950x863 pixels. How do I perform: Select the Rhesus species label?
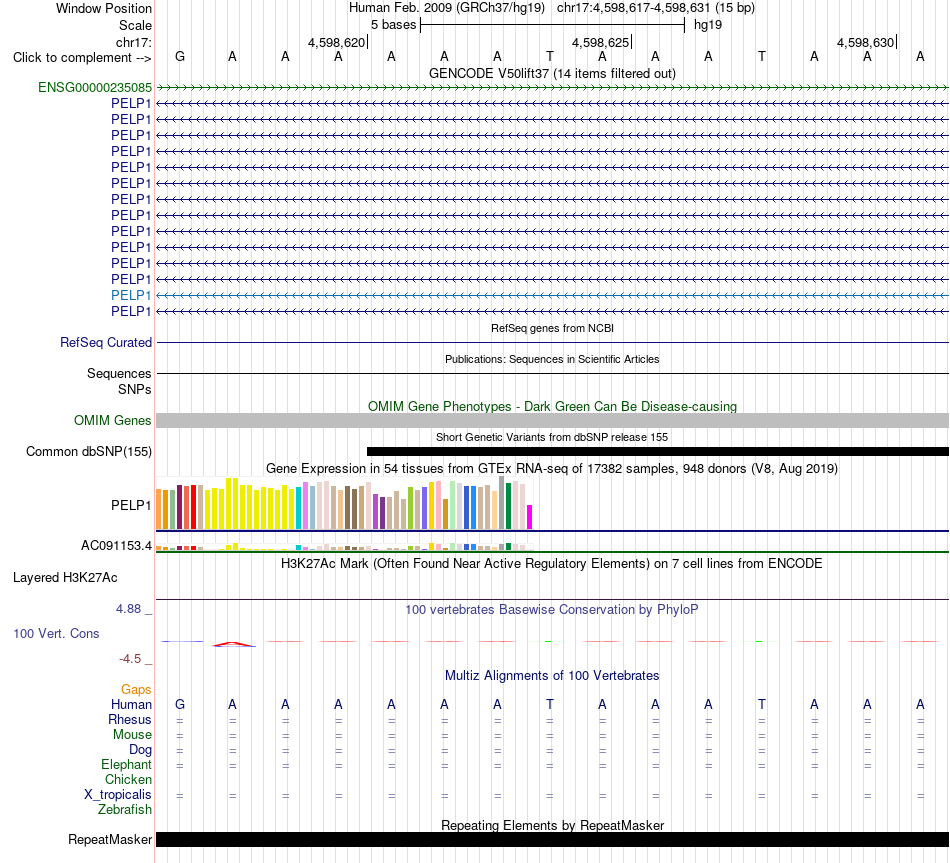pos(130,719)
